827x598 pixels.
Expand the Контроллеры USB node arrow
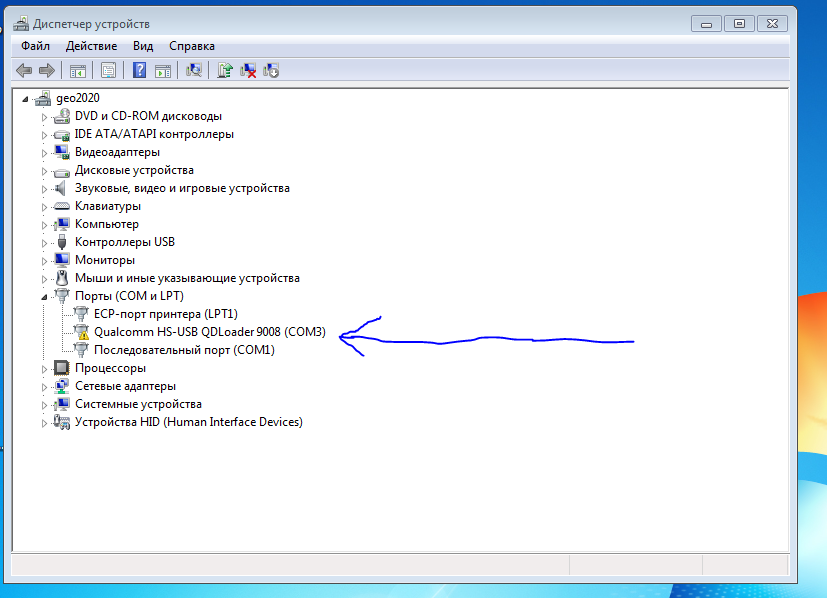44,243
